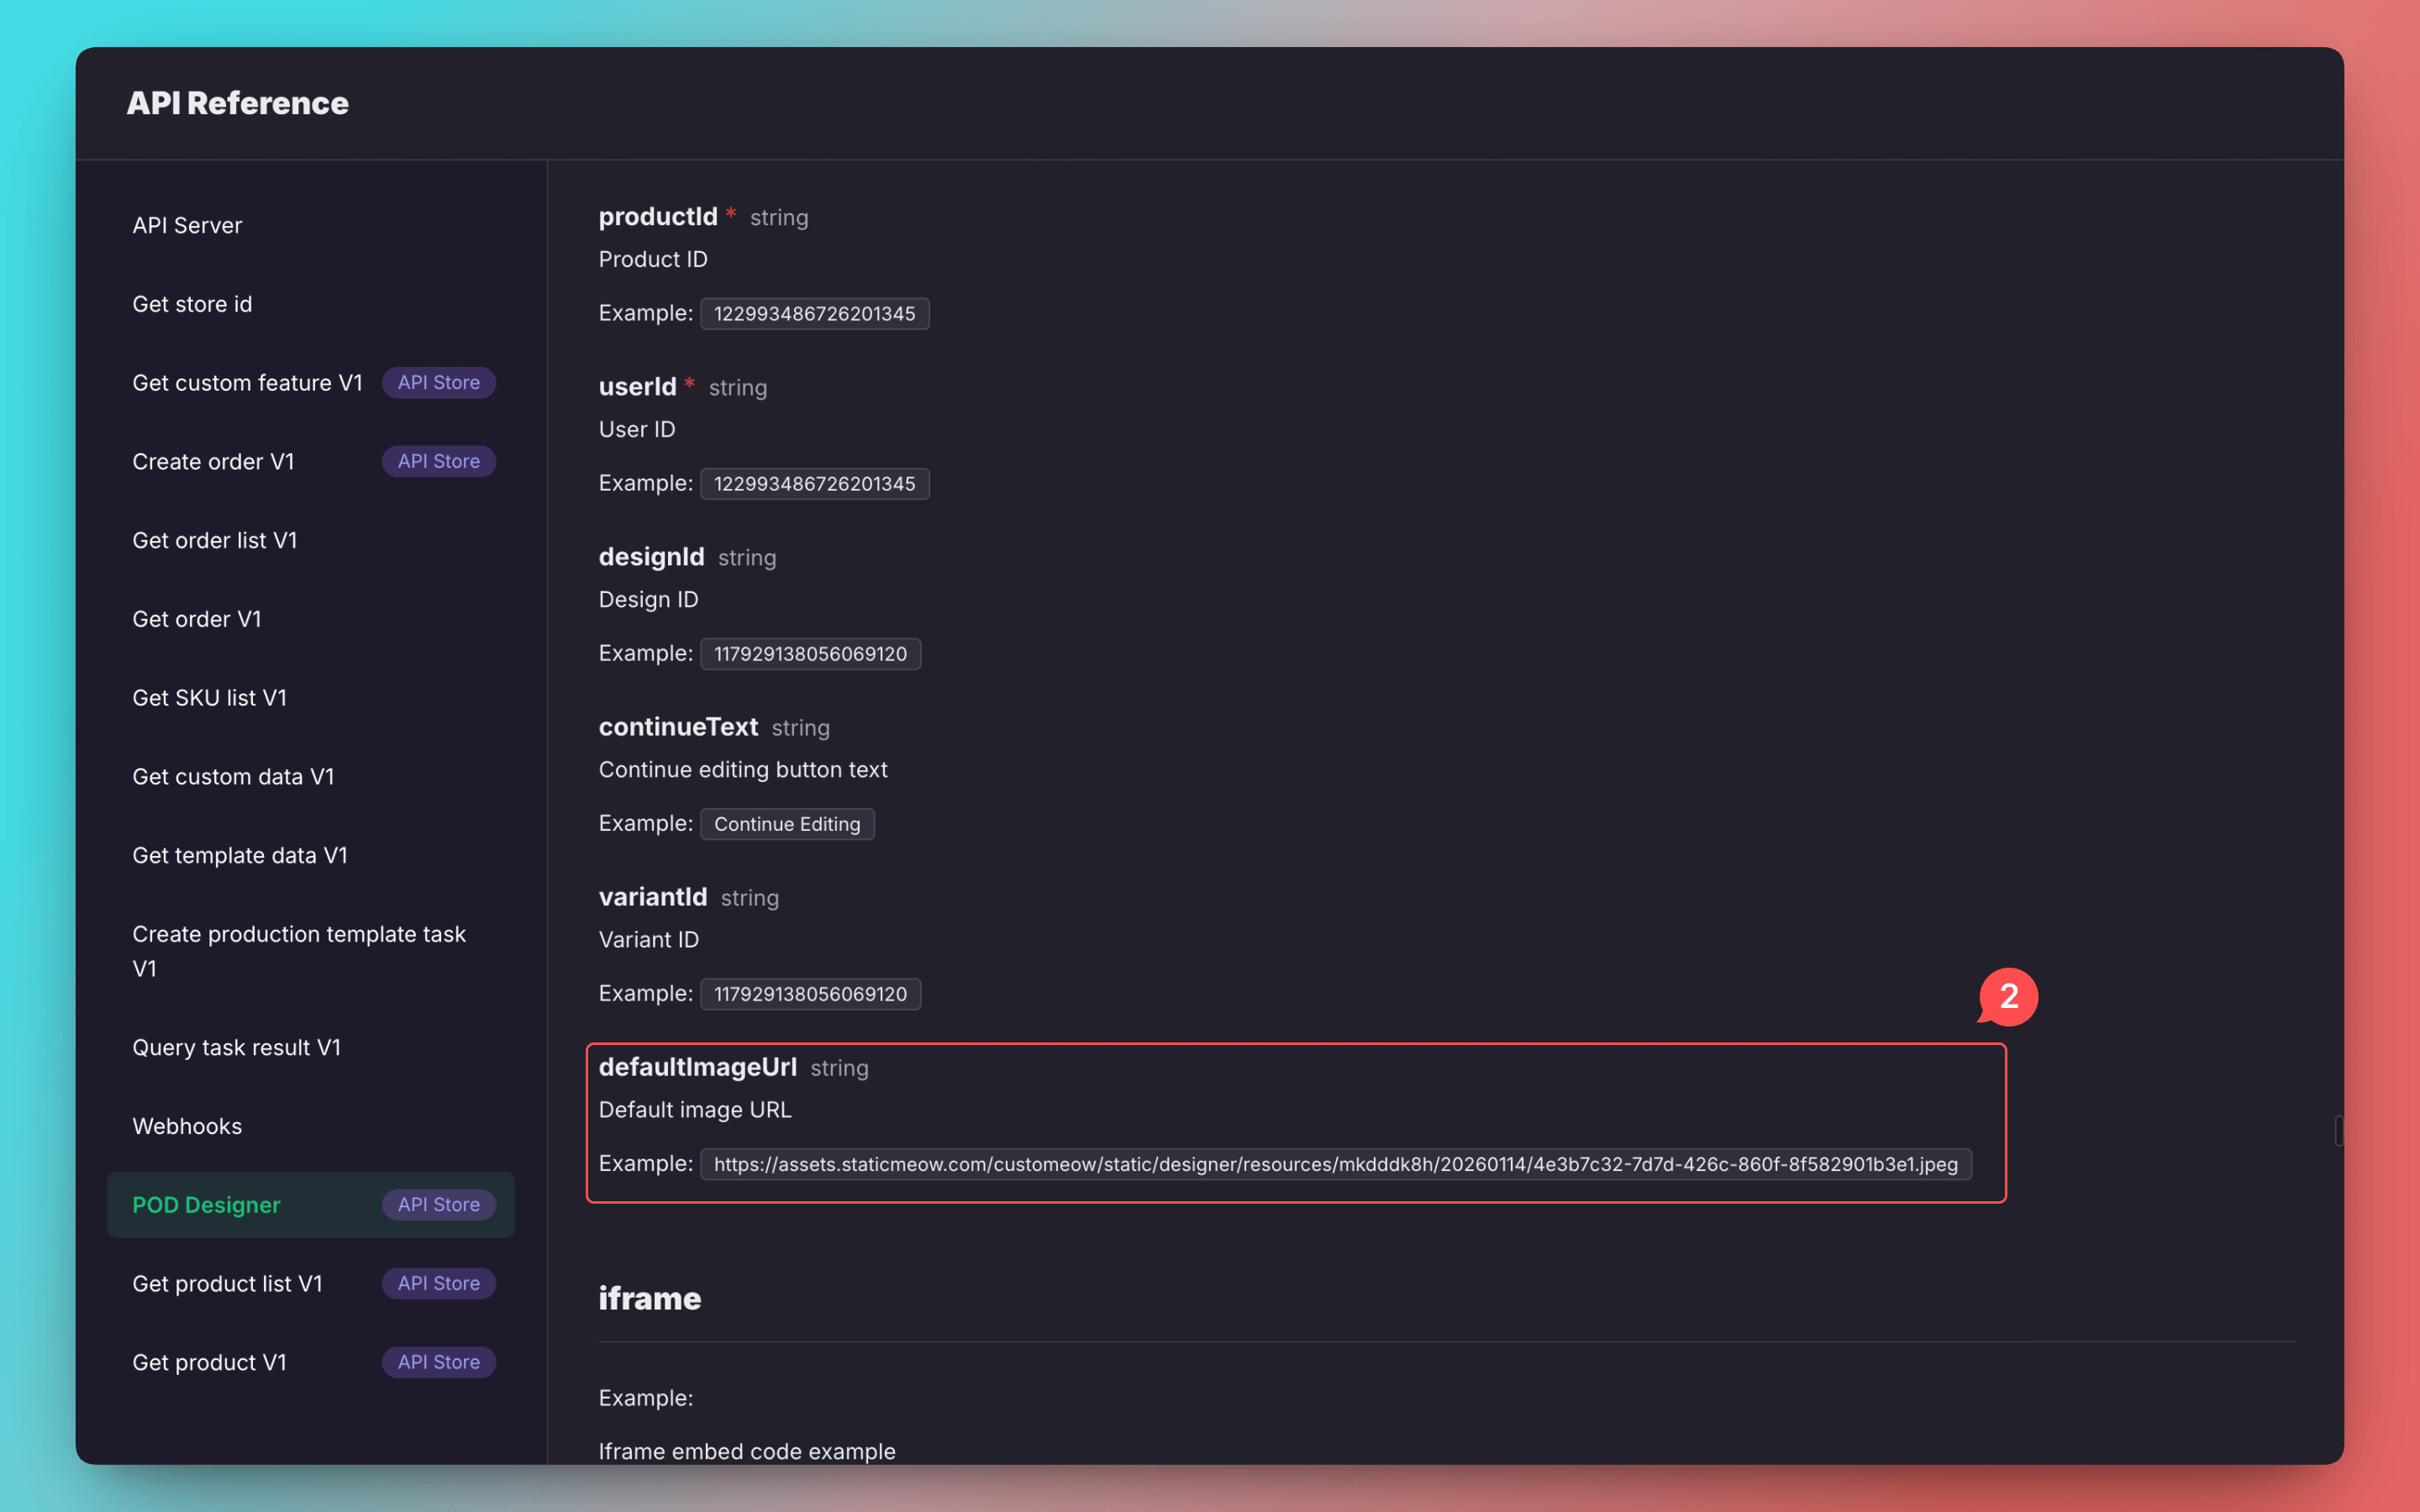The height and width of the screenshot is (1512, 2420).
Task: Open Create production template task V1
Action: tap(298, 950)
